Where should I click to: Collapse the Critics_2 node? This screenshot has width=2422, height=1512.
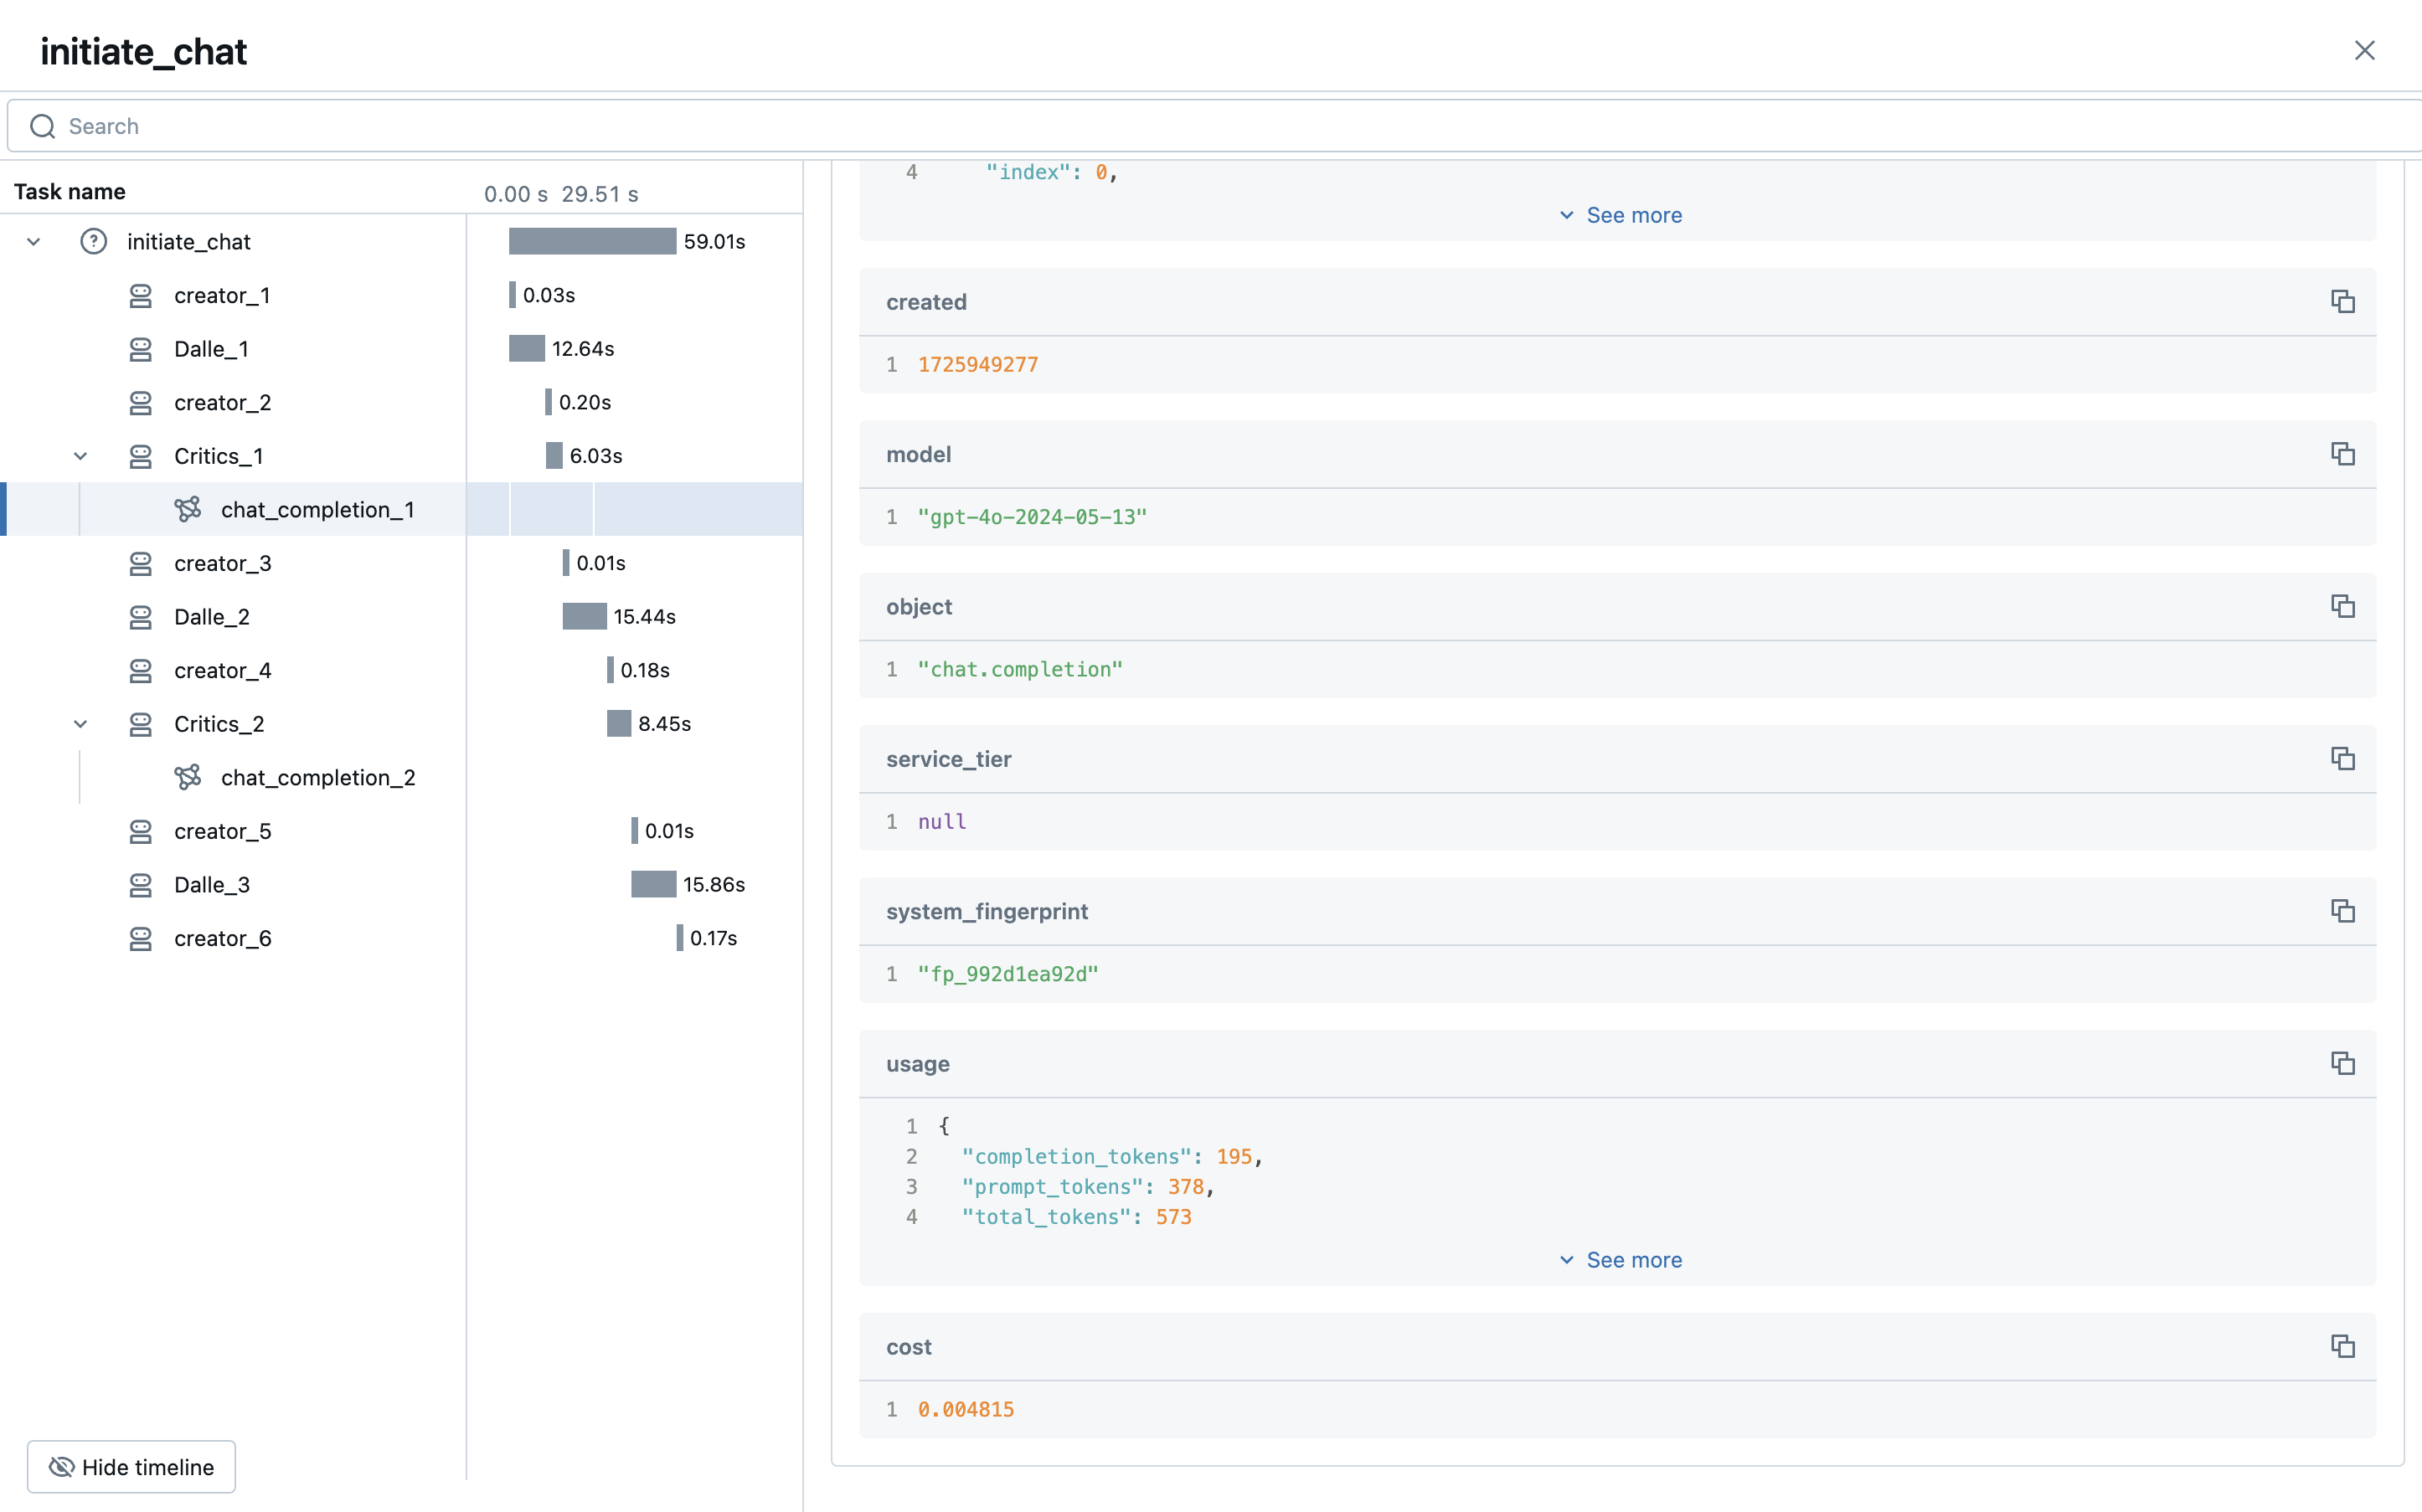click(81, 723)
